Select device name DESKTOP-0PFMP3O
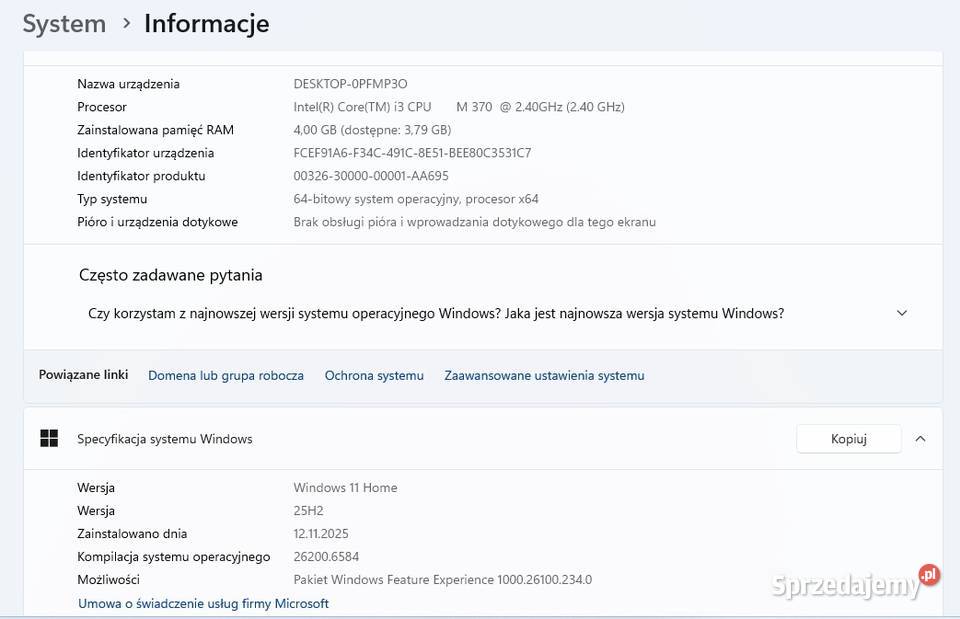 (x=350, y=84)
